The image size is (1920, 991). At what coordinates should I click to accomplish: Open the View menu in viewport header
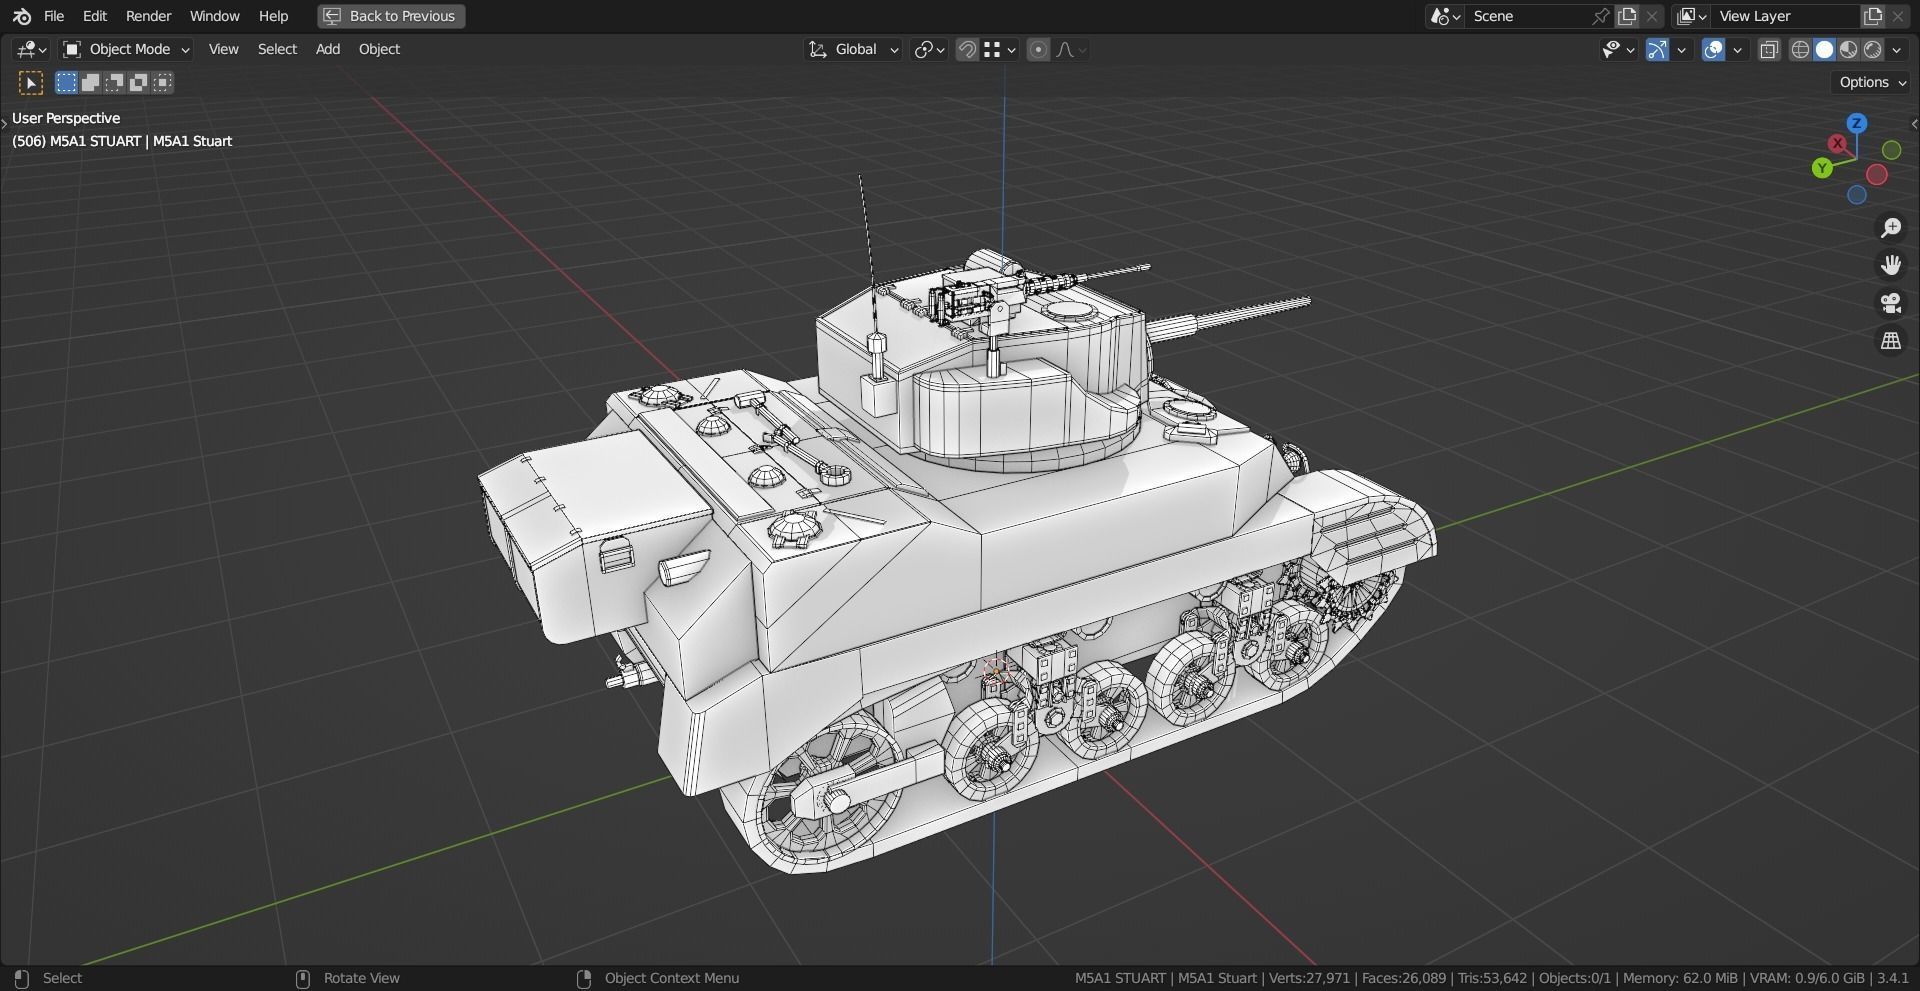coord(223,49)
